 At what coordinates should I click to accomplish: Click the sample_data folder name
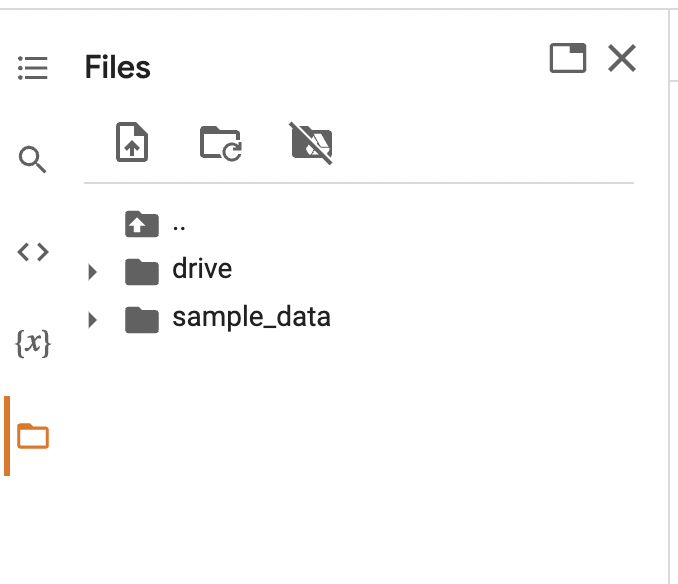pyautogui.click(x=251, y=318)
